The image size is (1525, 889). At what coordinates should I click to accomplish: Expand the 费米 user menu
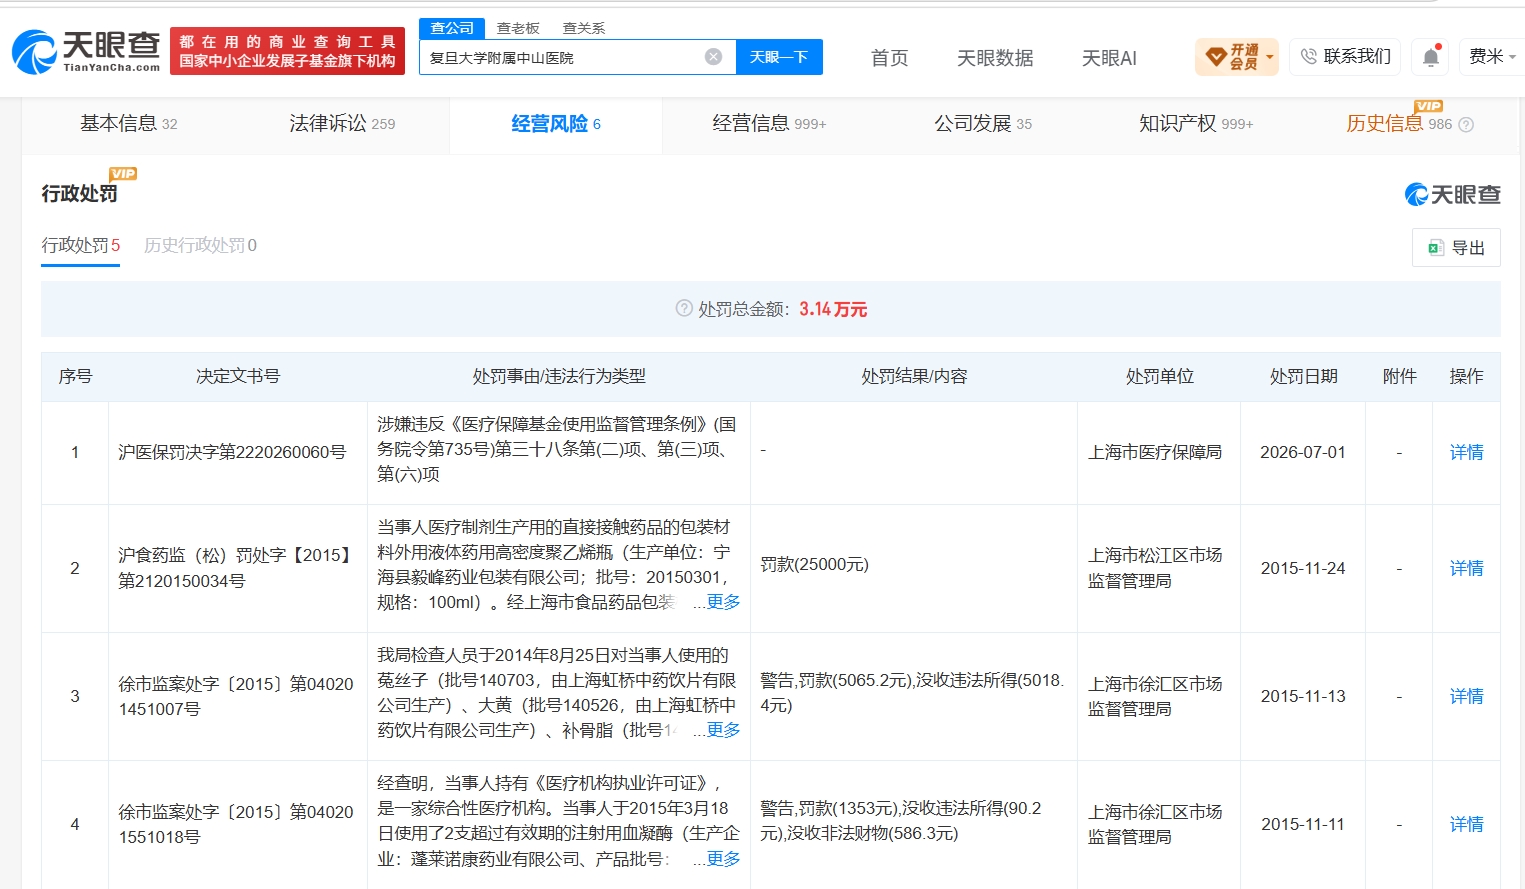(1492, 57)
